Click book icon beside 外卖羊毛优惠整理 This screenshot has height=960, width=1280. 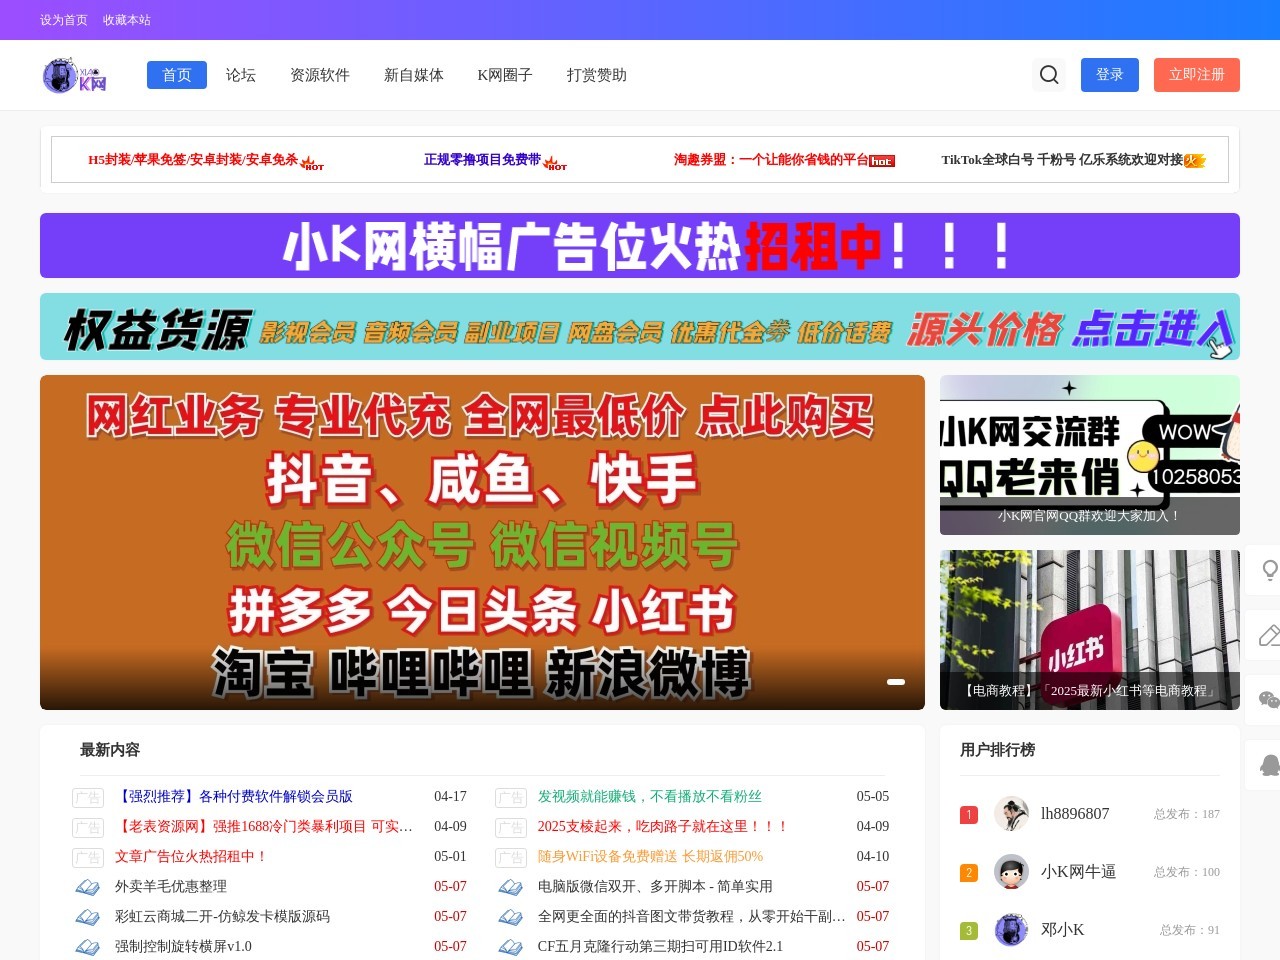88,887
